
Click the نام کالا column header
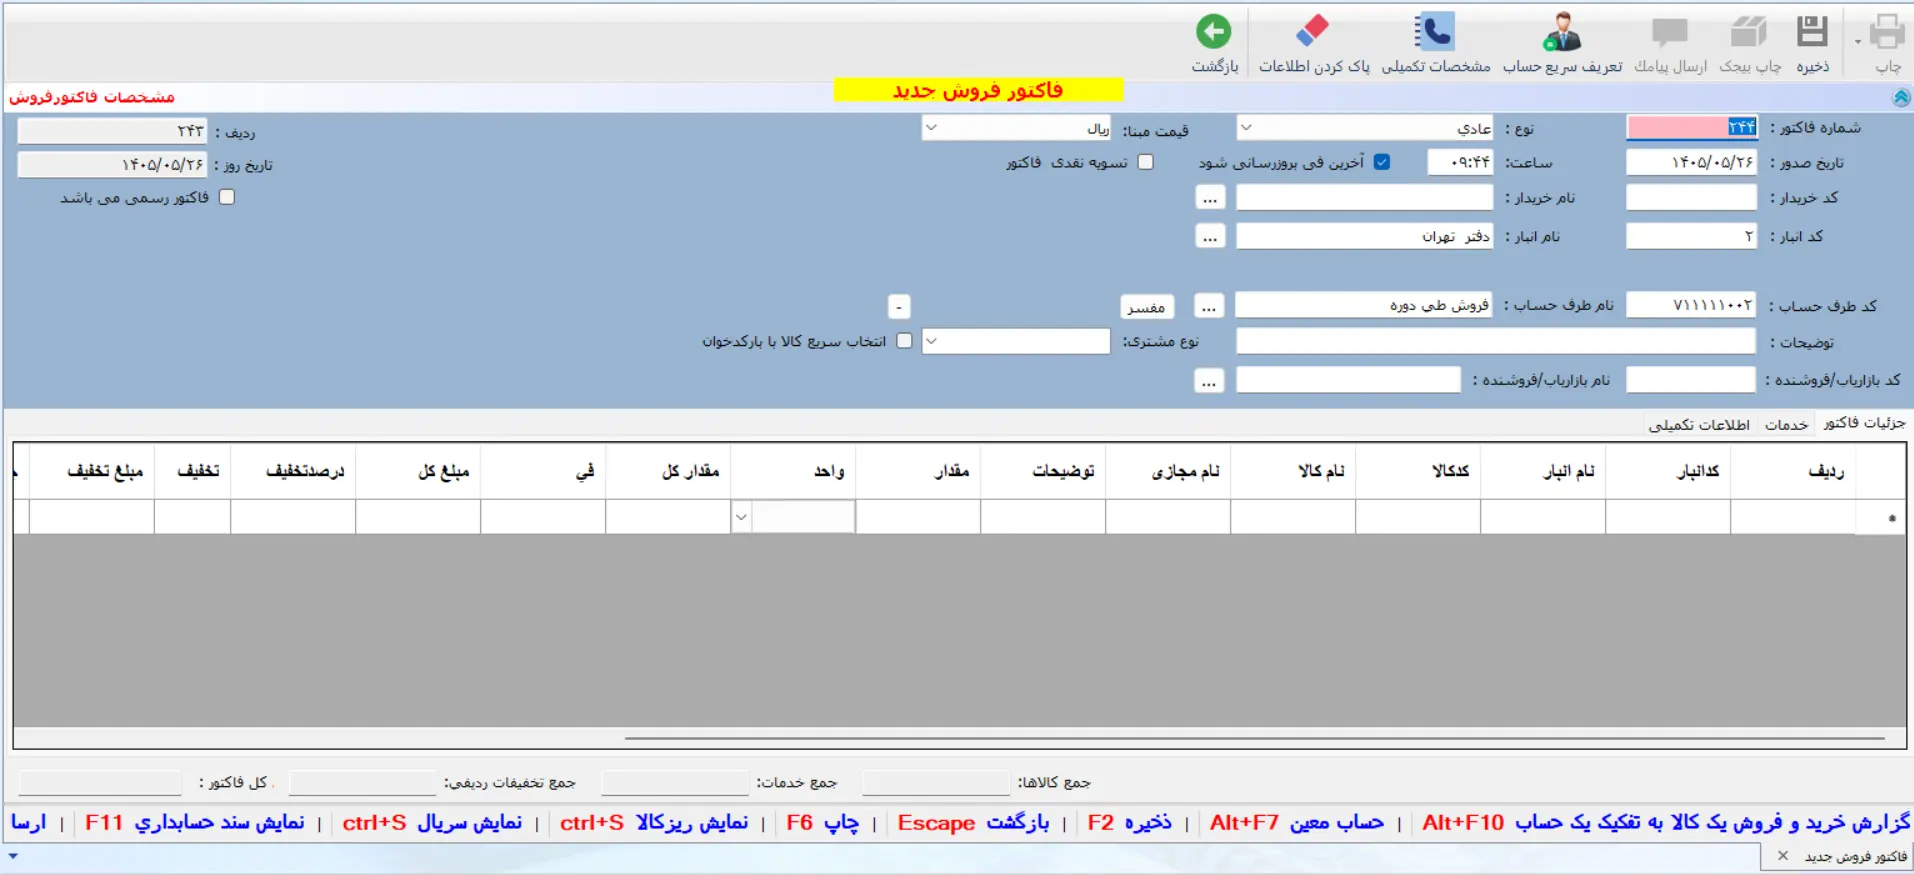pyautogui.click(x=1293, y=470)
